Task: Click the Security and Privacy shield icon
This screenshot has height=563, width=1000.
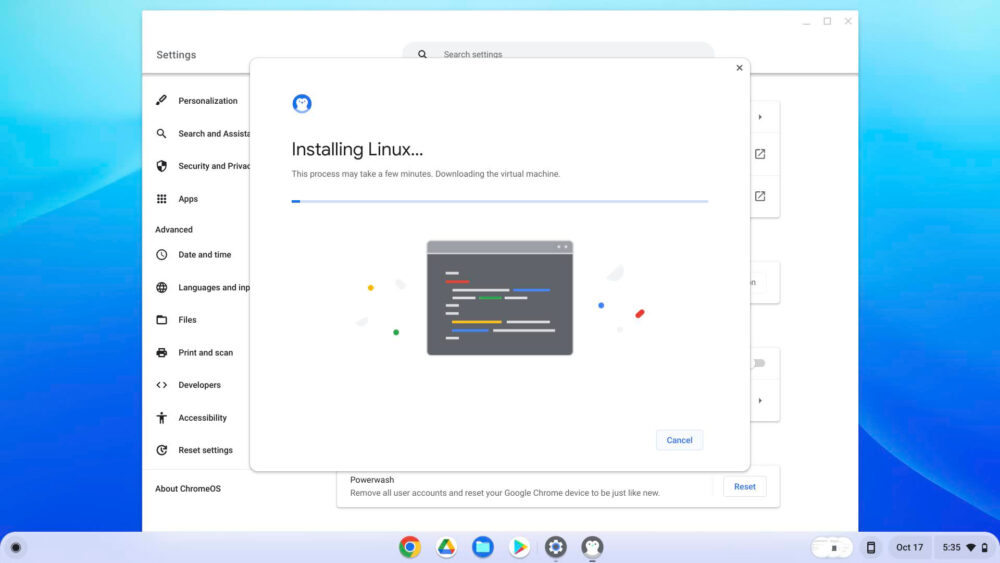Action: (161, 166)
